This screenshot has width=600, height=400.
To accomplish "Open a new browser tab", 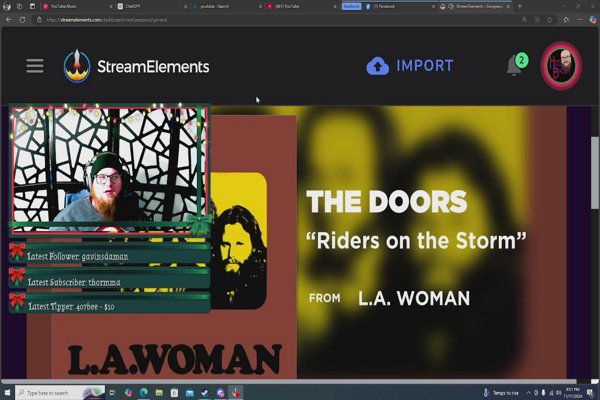I will pyautogui.click(x=520, y=6).
